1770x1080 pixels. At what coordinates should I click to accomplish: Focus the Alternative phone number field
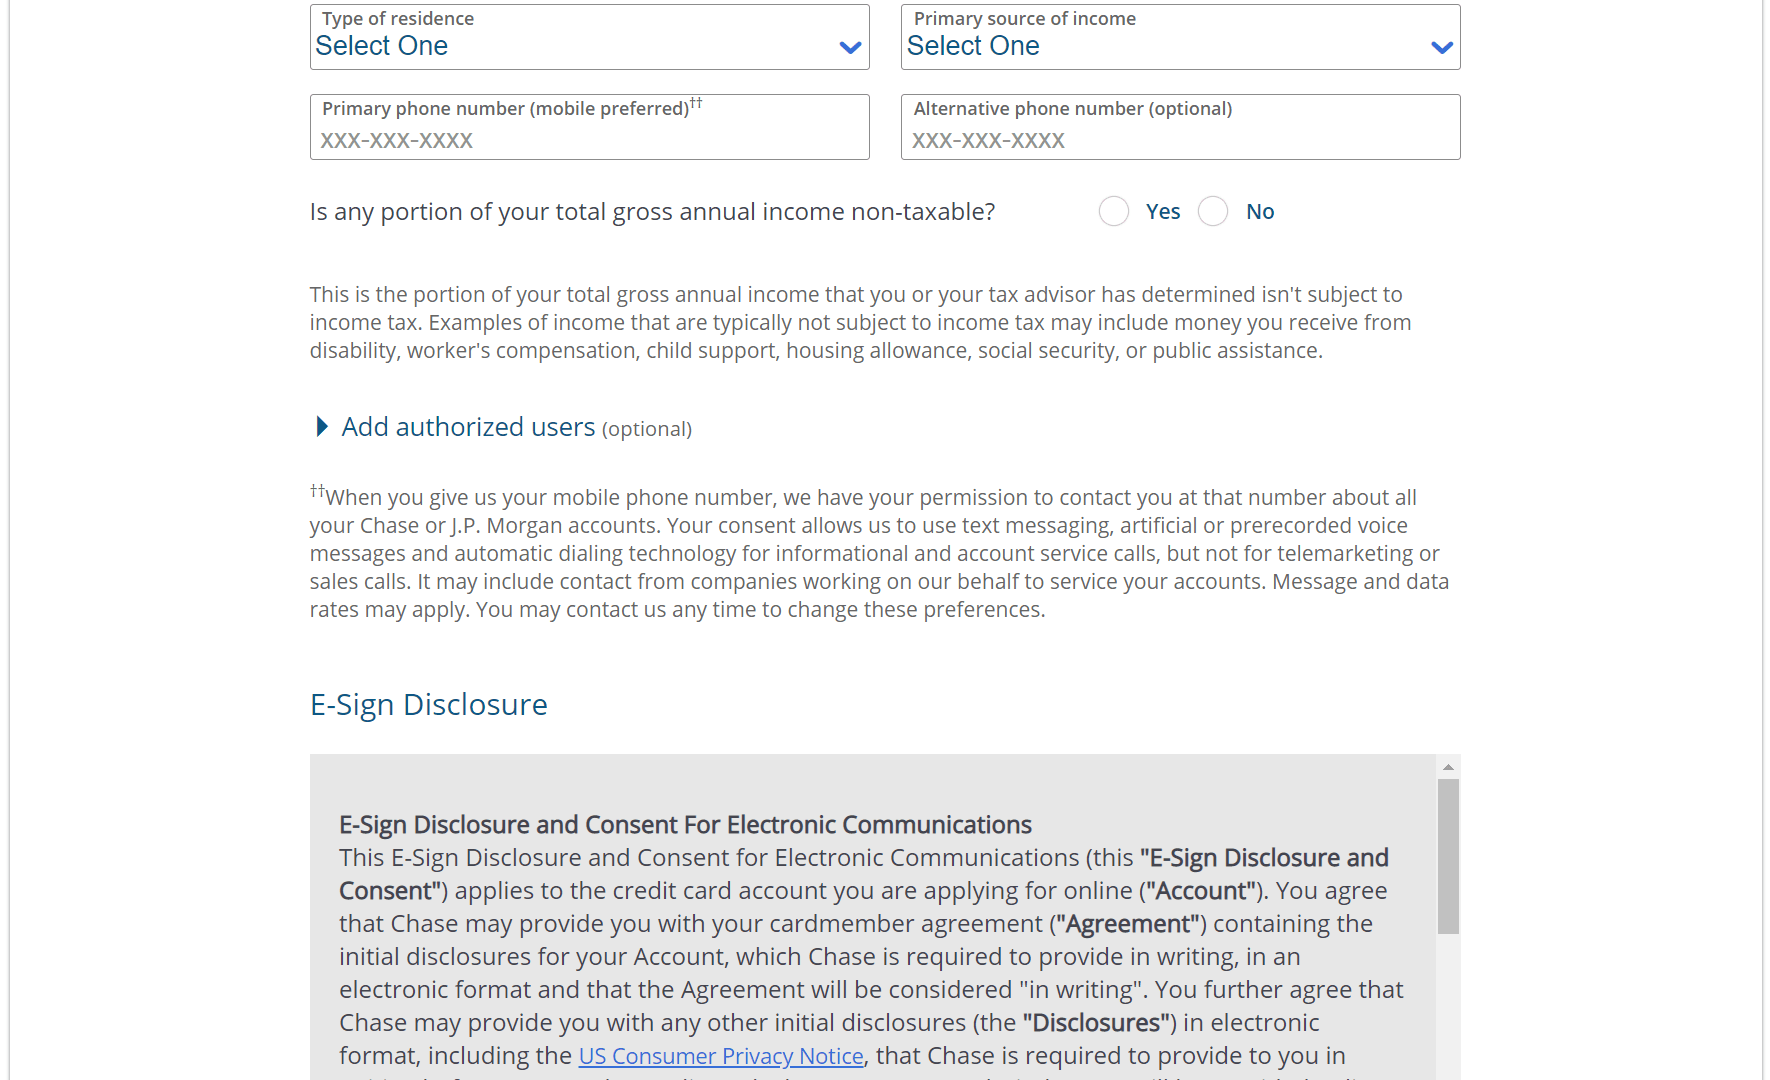[1180, 127]
